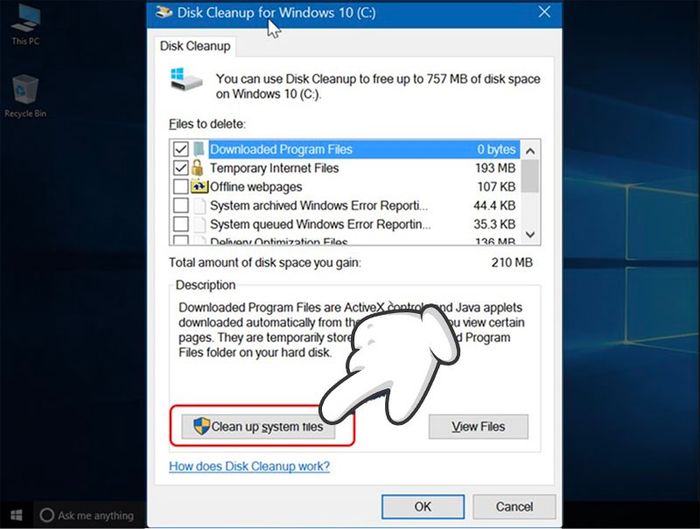The image size is (700, 529).
Task: Click the Description group label
Action: point(205,285)
